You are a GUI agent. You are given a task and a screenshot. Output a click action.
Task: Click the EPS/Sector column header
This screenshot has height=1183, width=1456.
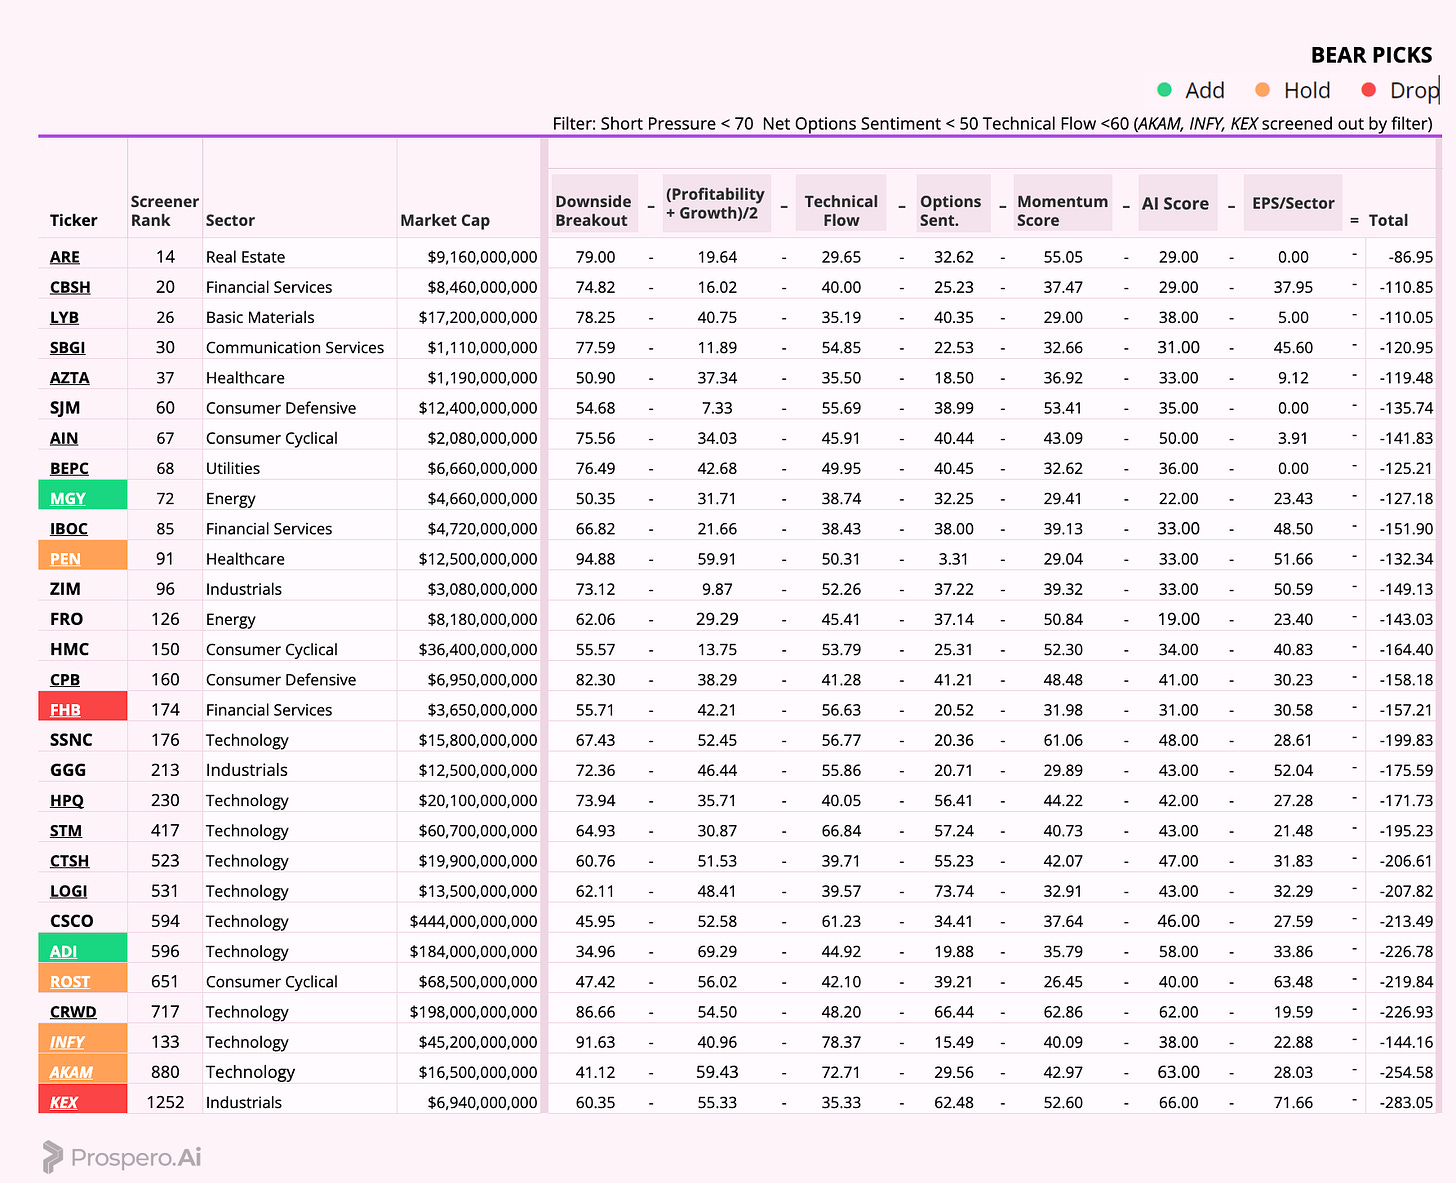1293,203
